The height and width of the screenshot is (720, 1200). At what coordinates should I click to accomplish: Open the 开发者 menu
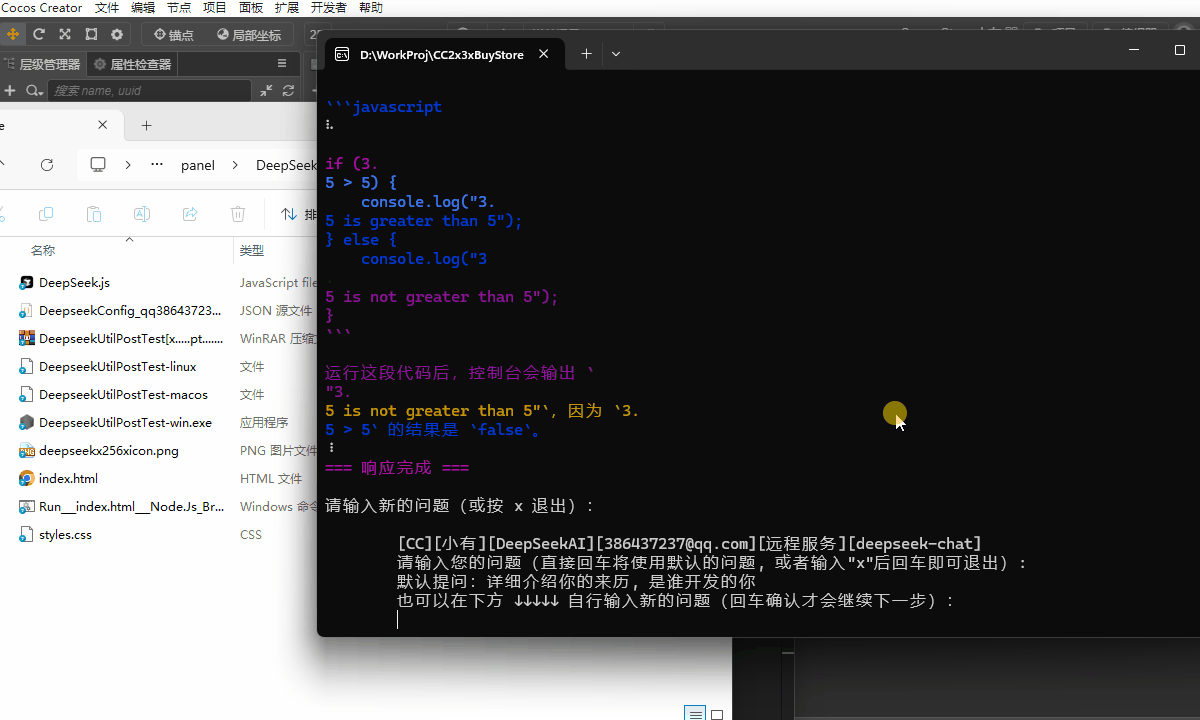pos(329,7)
